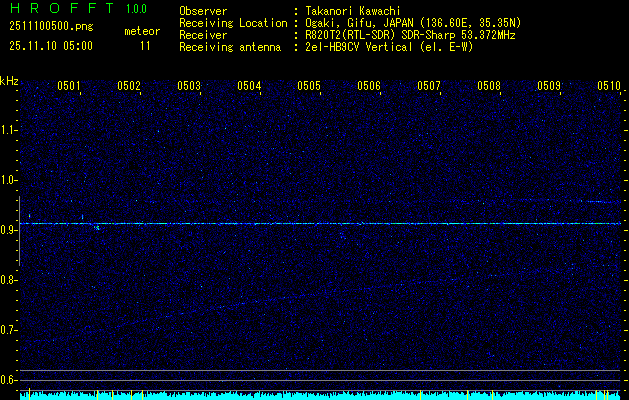
Task: Click the 0505 time marker
Action: (309, 87)
